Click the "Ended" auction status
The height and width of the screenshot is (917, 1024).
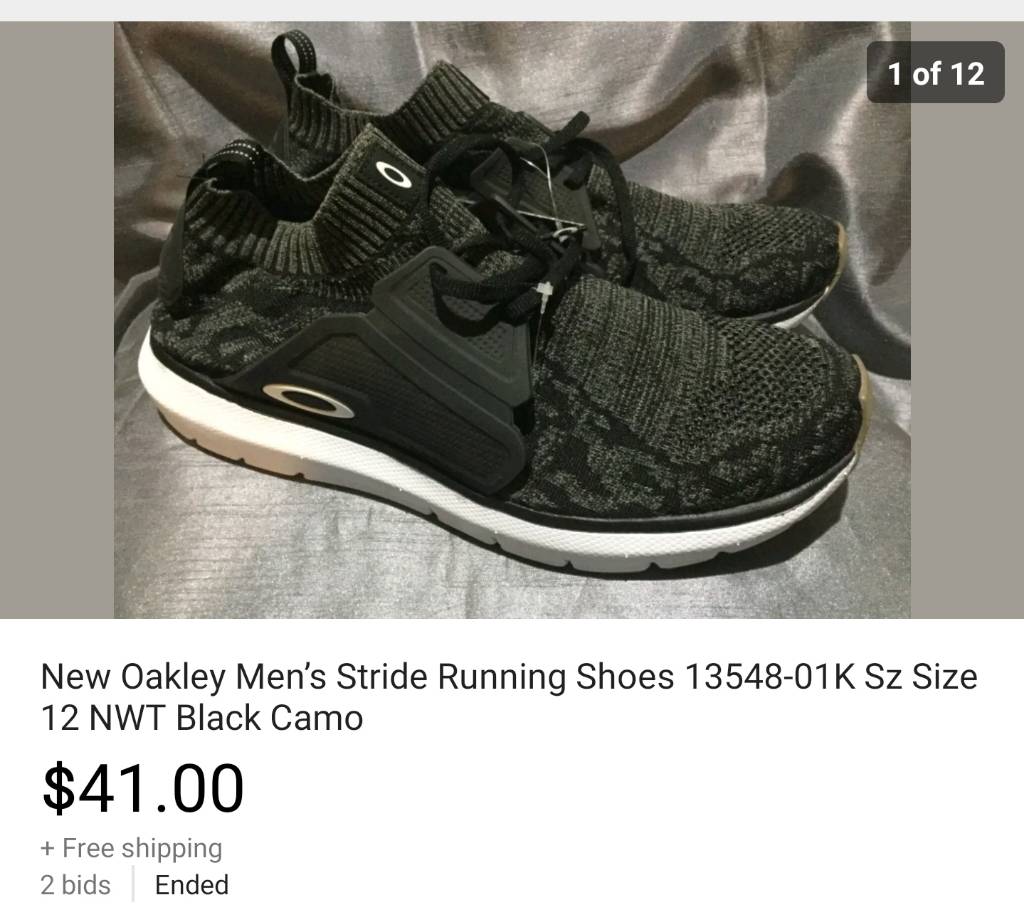tap(192, 885)
